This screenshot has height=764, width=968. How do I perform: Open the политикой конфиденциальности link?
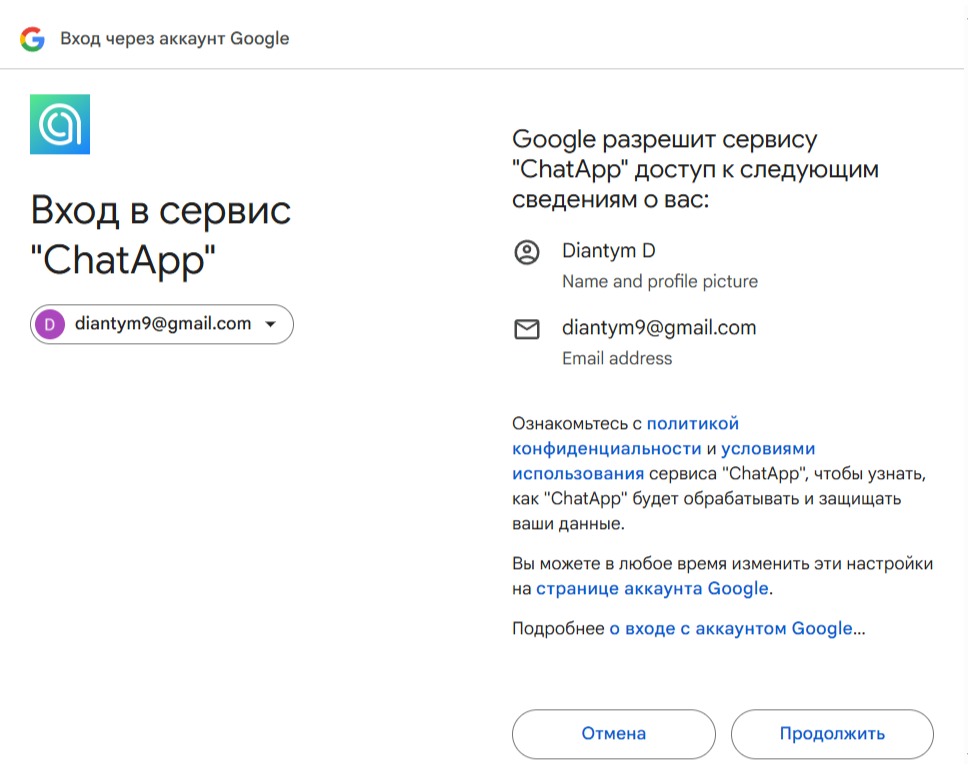tap(625, 435)
